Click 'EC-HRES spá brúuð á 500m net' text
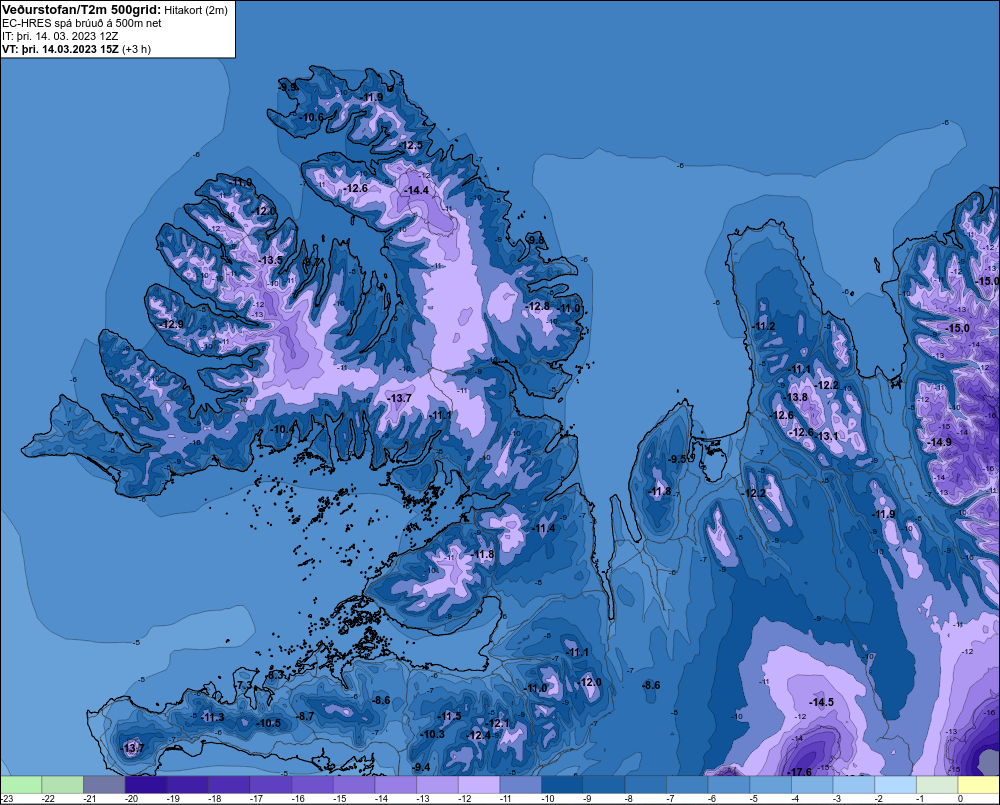 [x=82, y=23]
